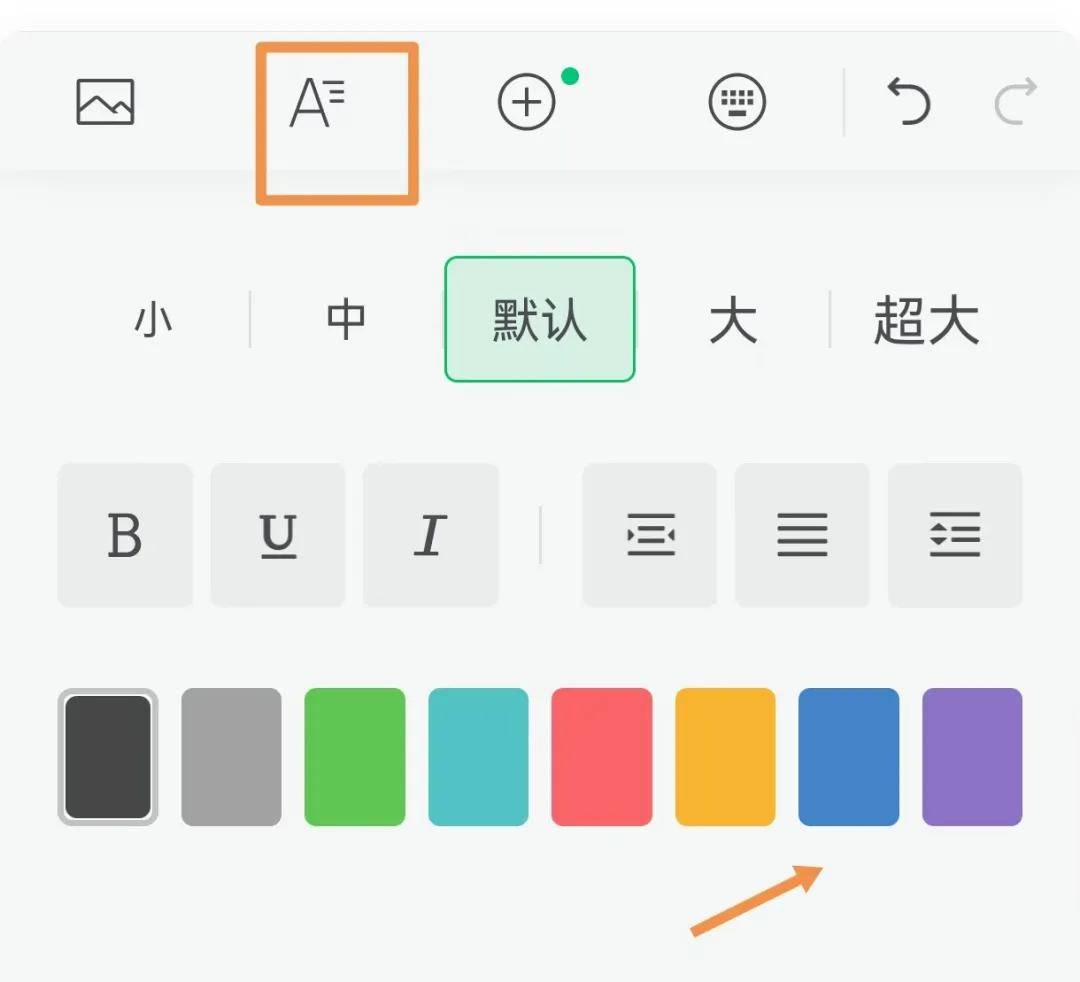Apply the paragraph indent formatting icon

point(649,535)
